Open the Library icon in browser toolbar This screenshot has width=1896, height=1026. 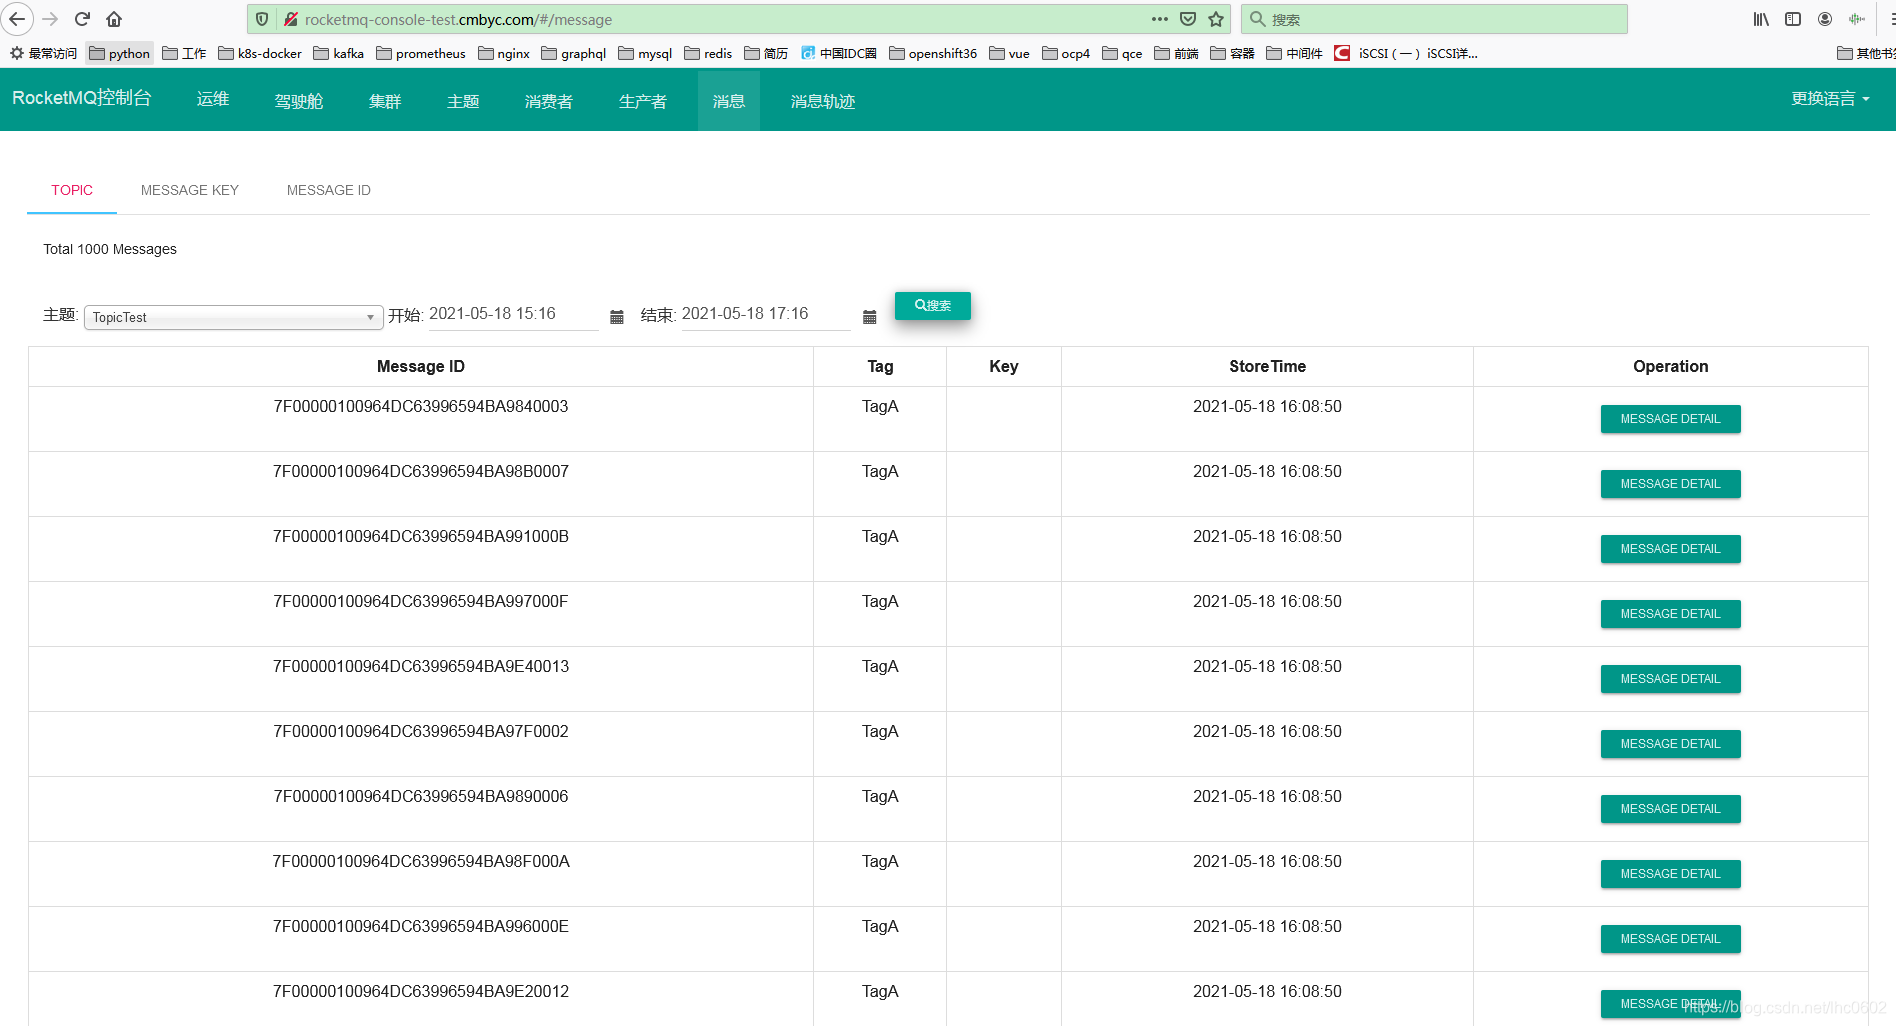[1761, 19]
